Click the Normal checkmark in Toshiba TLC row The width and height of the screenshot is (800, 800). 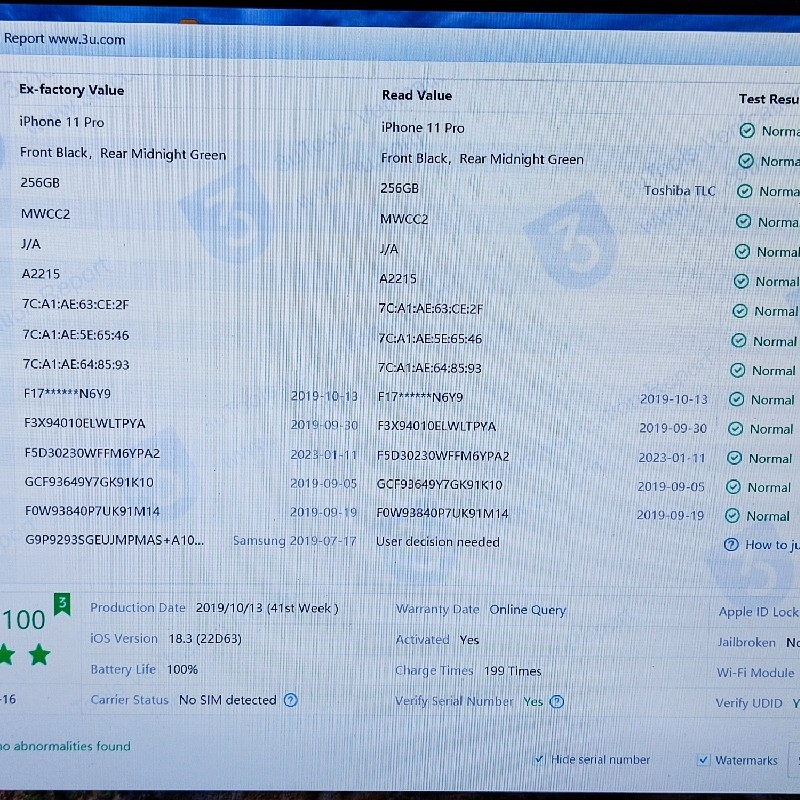tap(745, 191)
